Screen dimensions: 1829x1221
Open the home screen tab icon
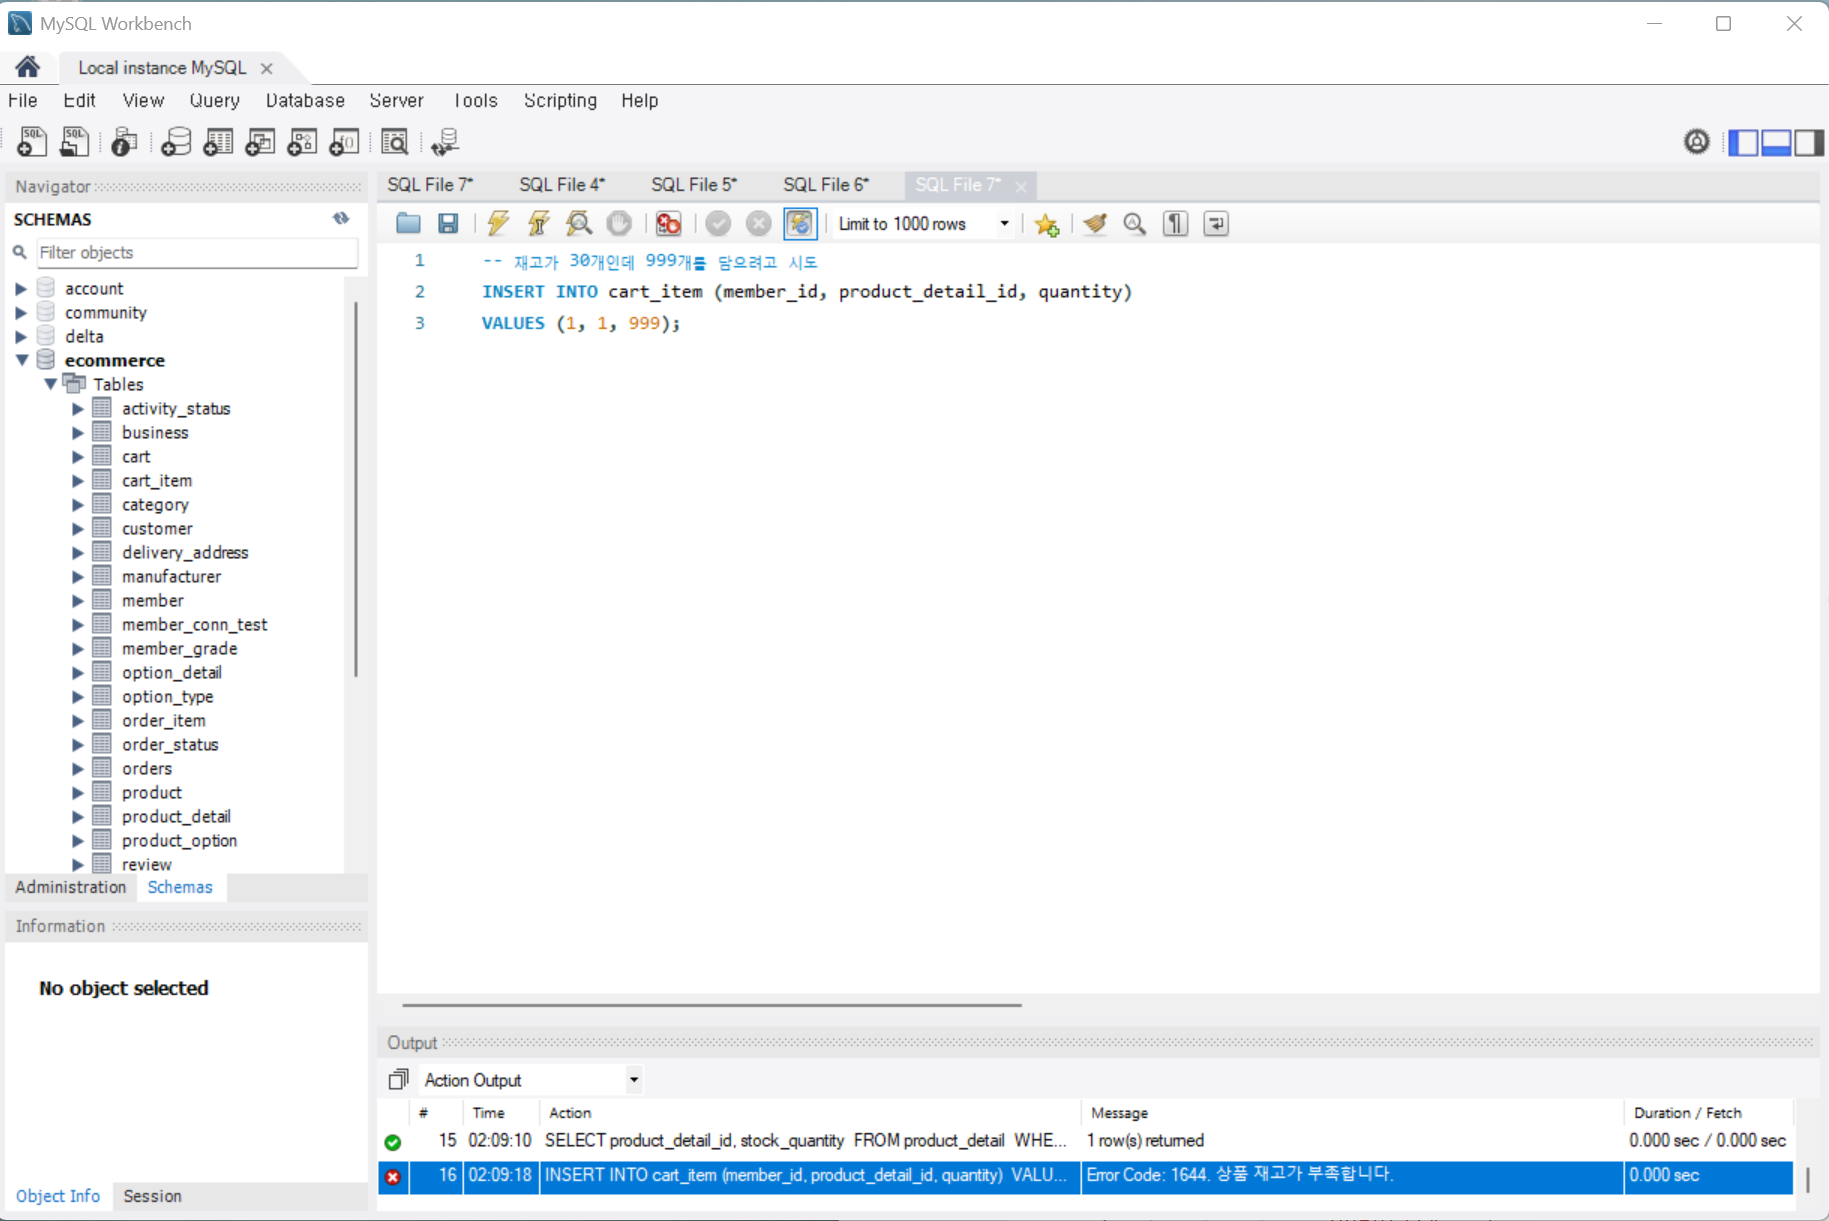click(28, 67)
